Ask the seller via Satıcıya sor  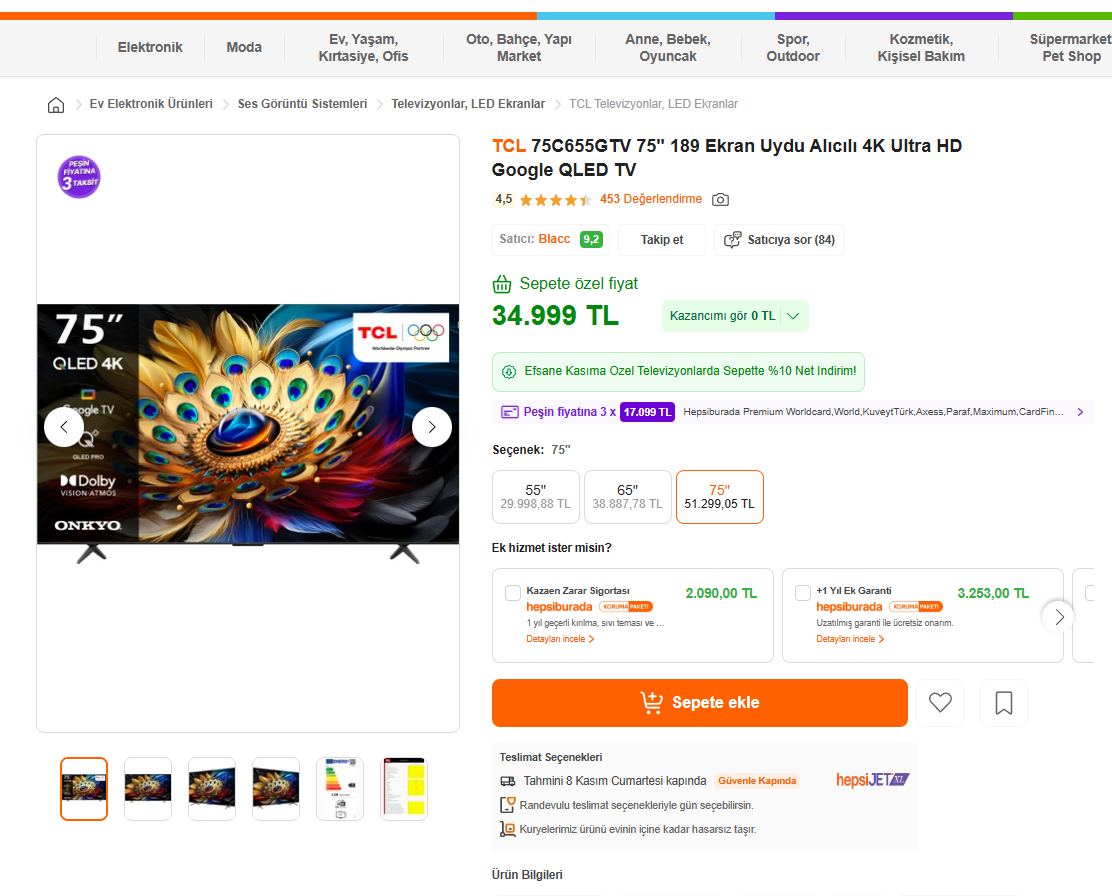tap(779, 240)
